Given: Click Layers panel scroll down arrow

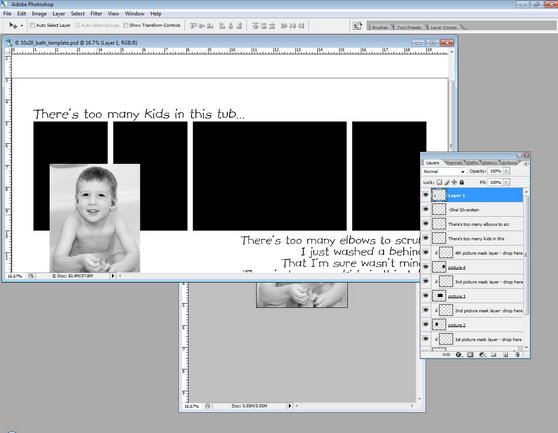Looking at the screenshot, I should coord(526,348).
